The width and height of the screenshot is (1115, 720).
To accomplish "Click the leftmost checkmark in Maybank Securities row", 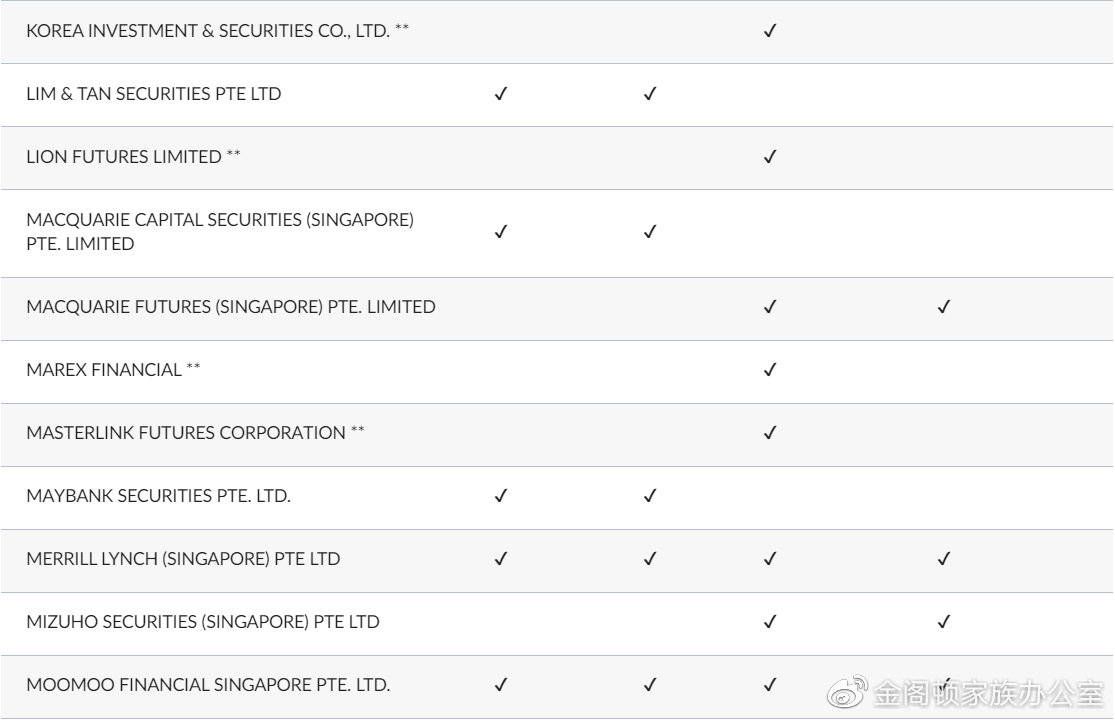I will tap(501, 496).
